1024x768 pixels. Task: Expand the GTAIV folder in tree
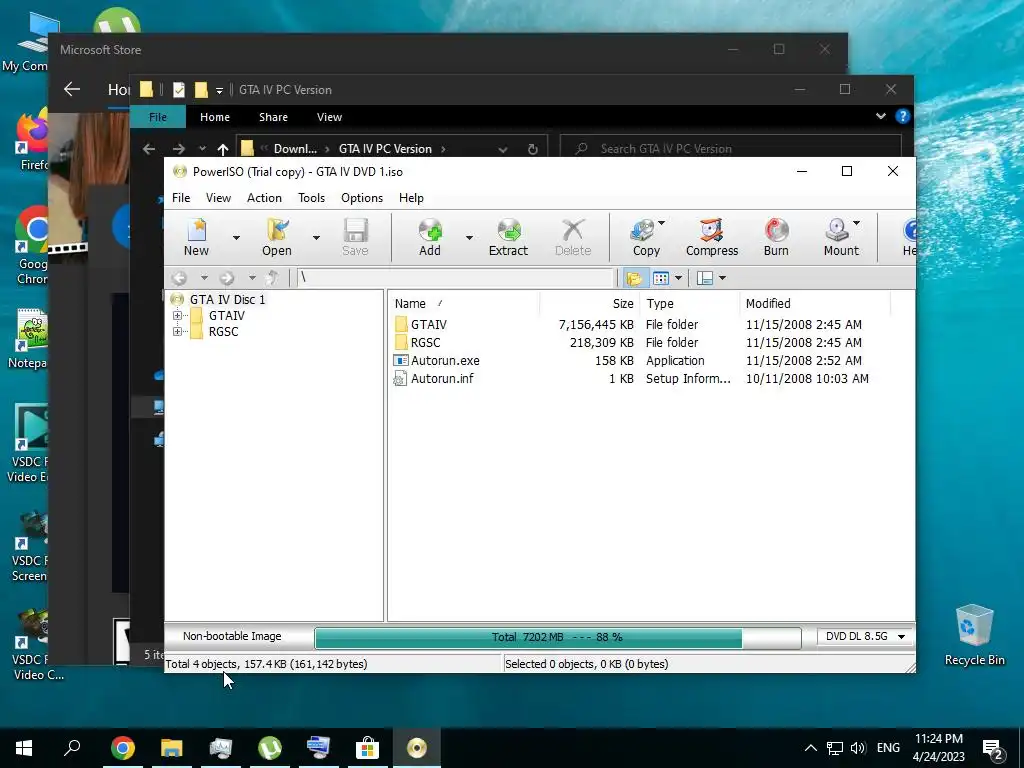coord(177,315)
